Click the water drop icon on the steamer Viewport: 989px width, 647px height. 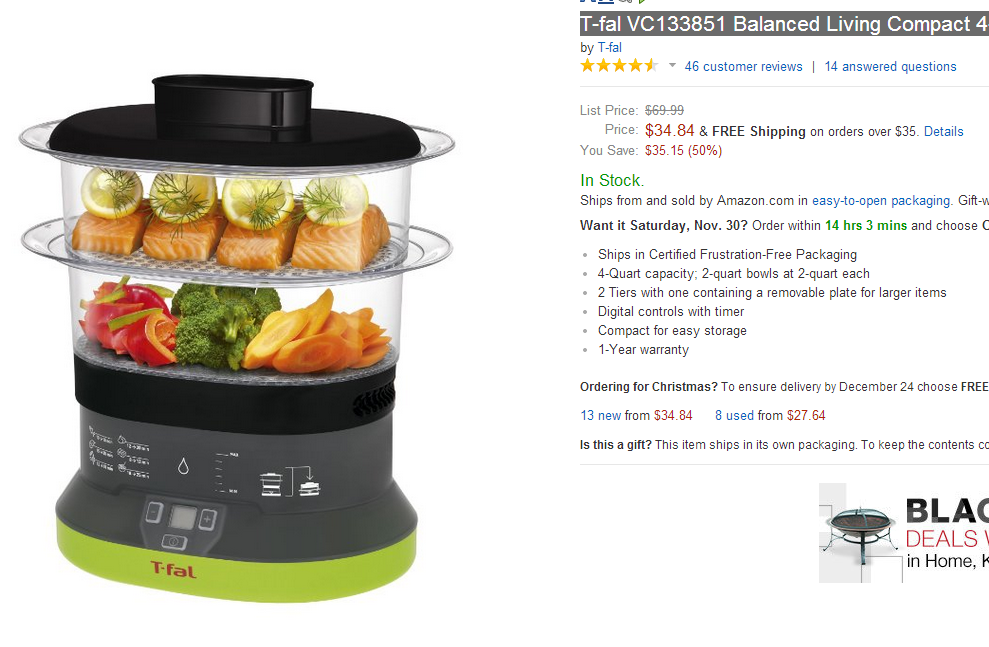183,466
